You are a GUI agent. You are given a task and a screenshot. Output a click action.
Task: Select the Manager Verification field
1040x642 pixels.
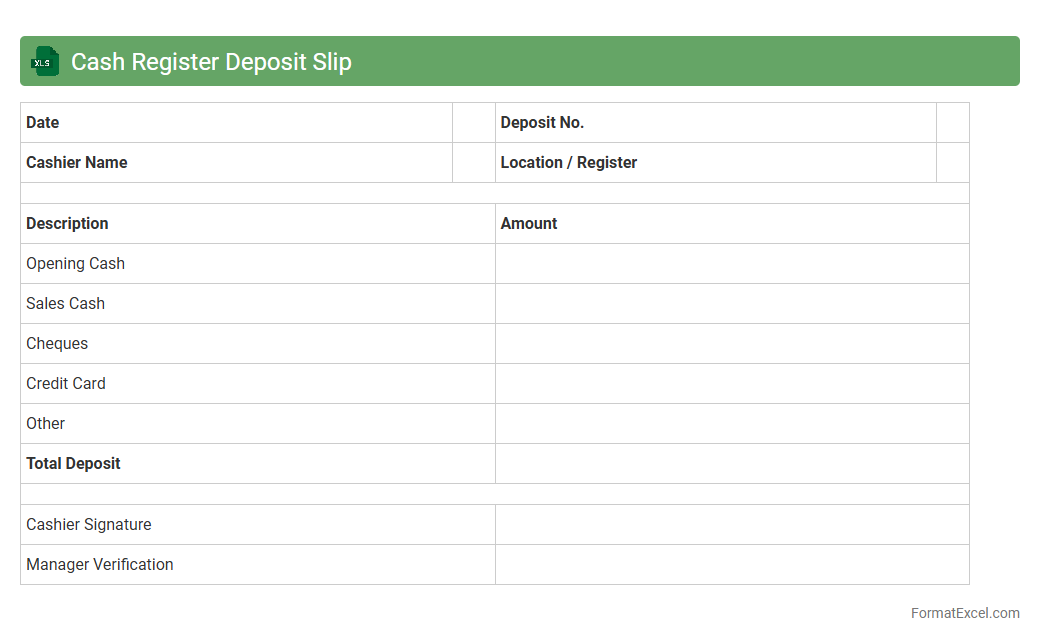click(731, 565)
